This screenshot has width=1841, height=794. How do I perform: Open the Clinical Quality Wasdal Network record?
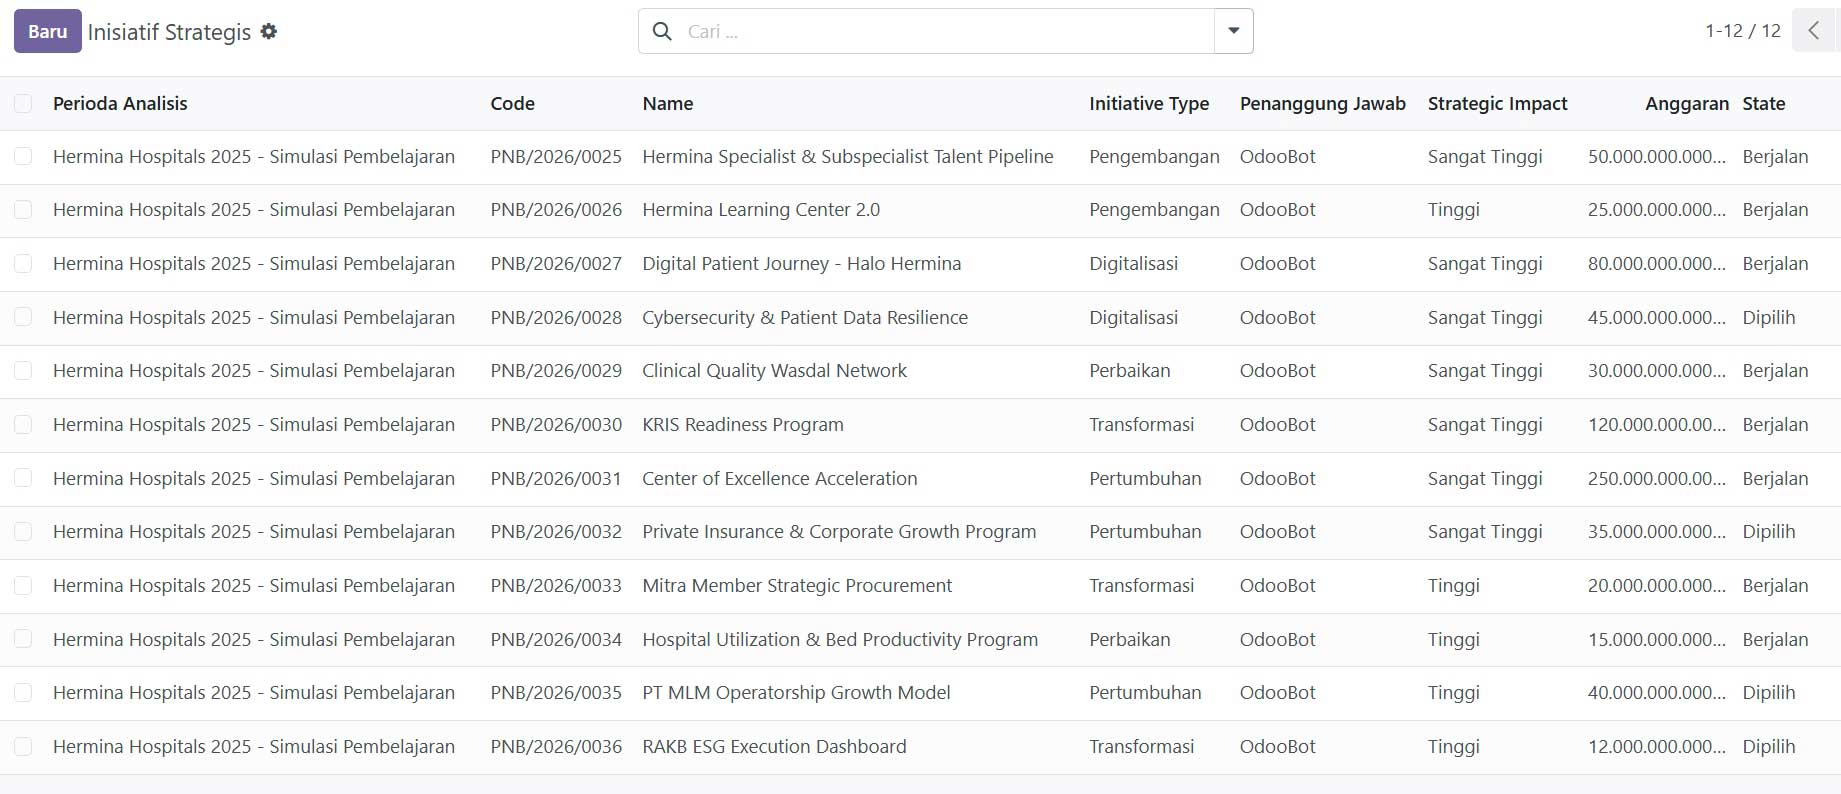point(774,370)
